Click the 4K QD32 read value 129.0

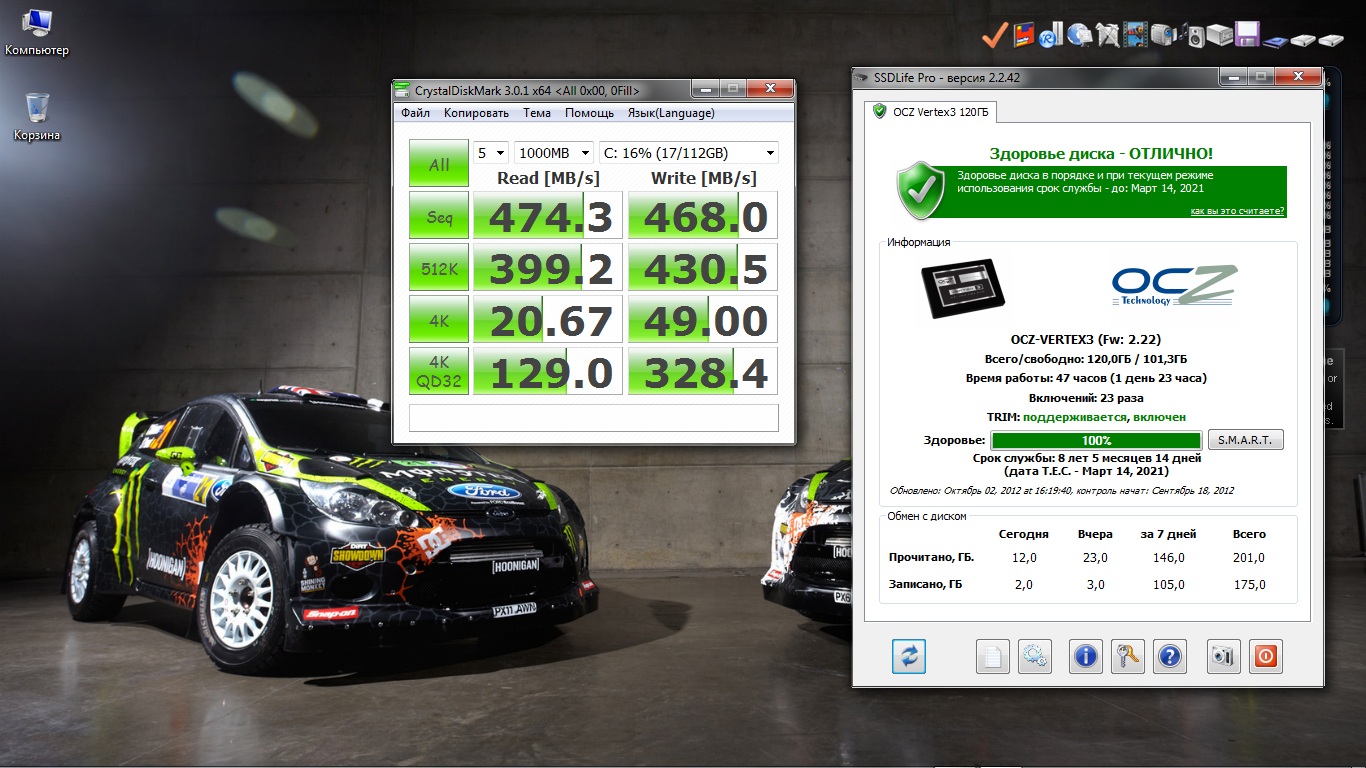548,372
